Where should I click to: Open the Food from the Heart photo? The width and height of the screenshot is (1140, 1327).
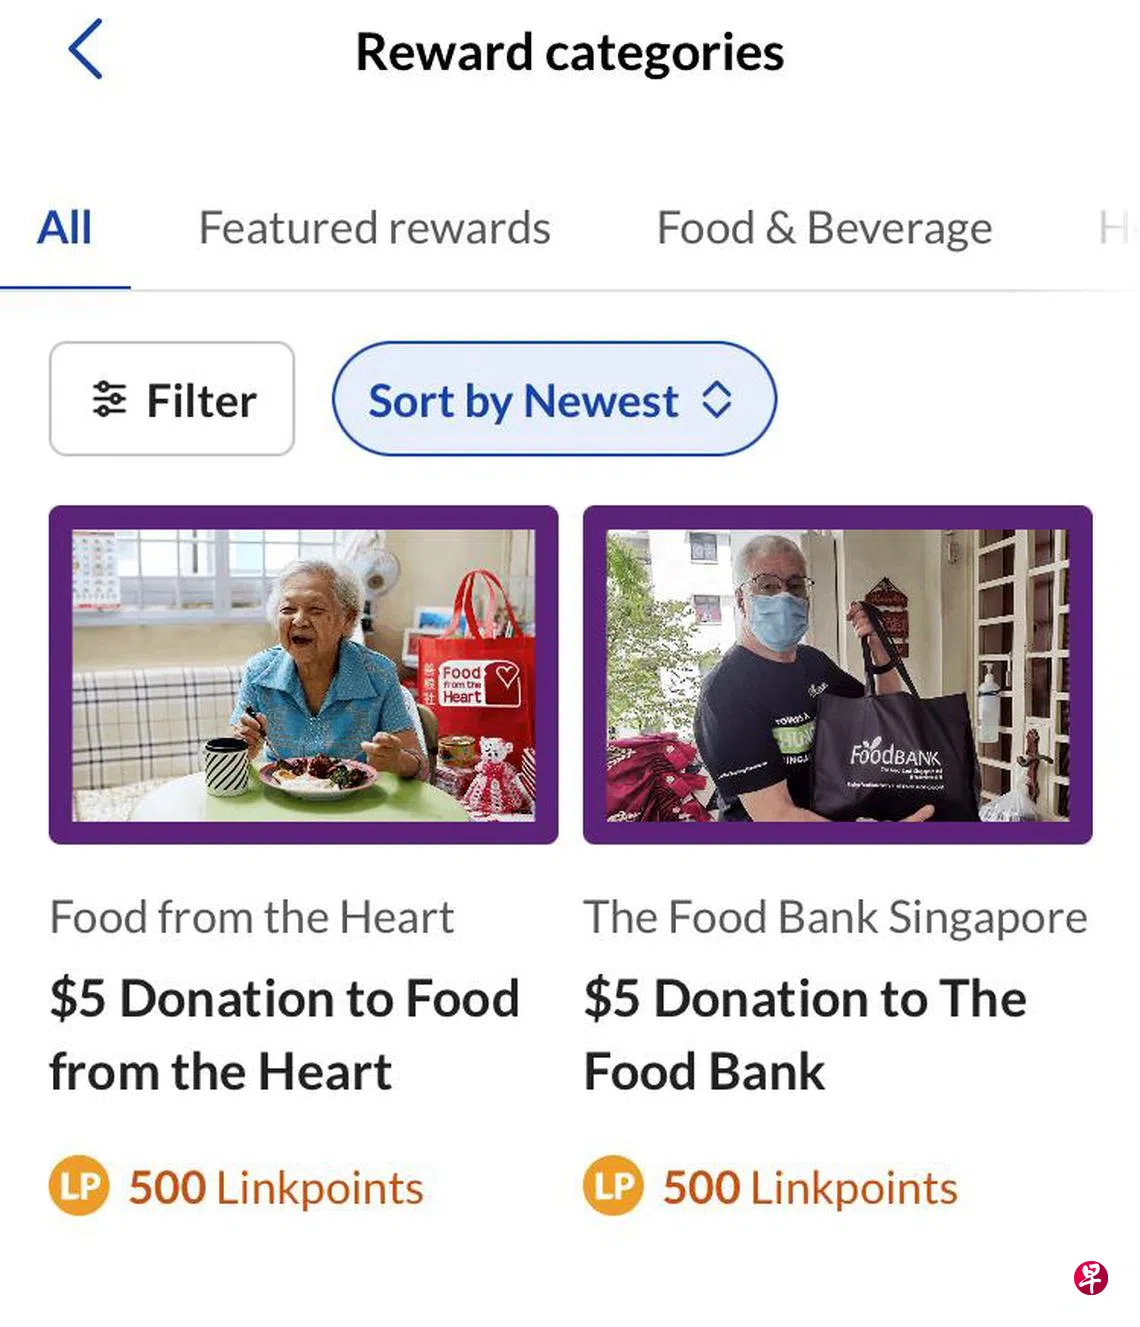click(304, 675)
